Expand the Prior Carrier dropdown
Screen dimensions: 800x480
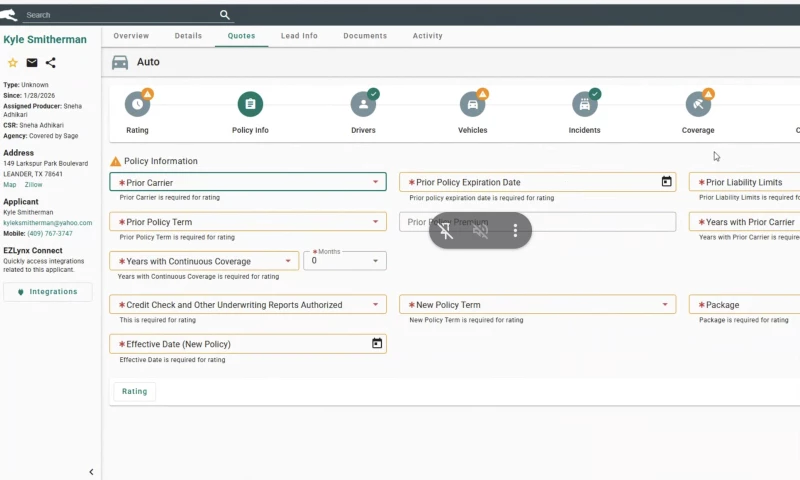click(376, 183)
